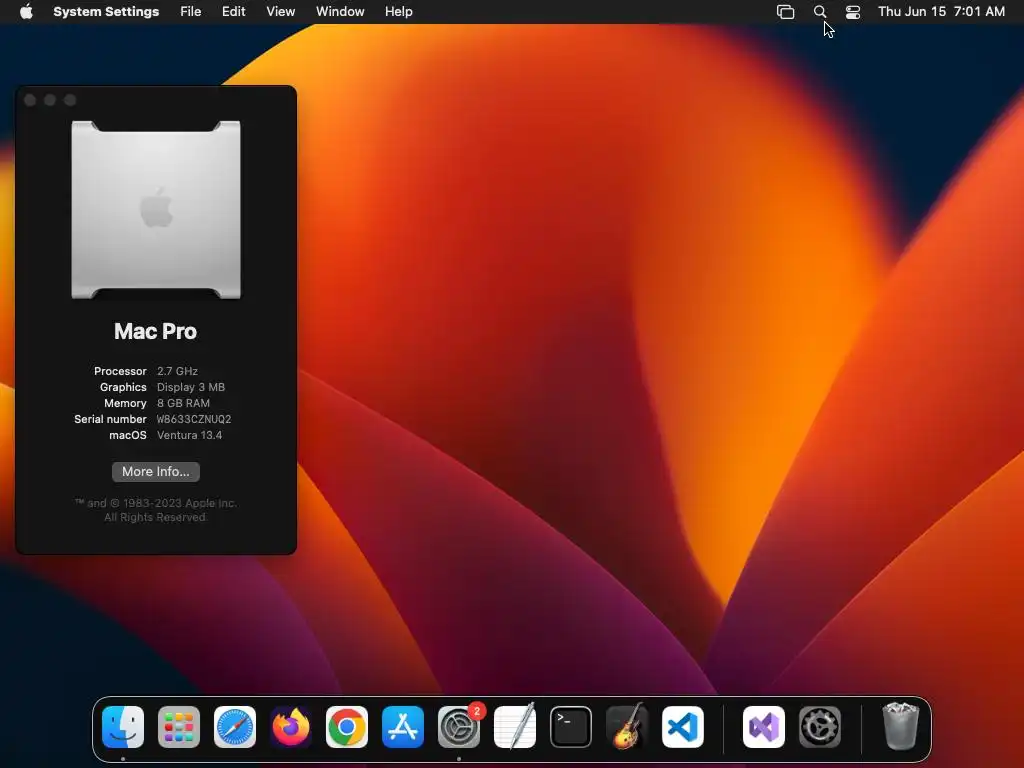This screenshot has height=768, width=1024.
Task: Launch Firefox from the Dock
Action: coord(291,726)
